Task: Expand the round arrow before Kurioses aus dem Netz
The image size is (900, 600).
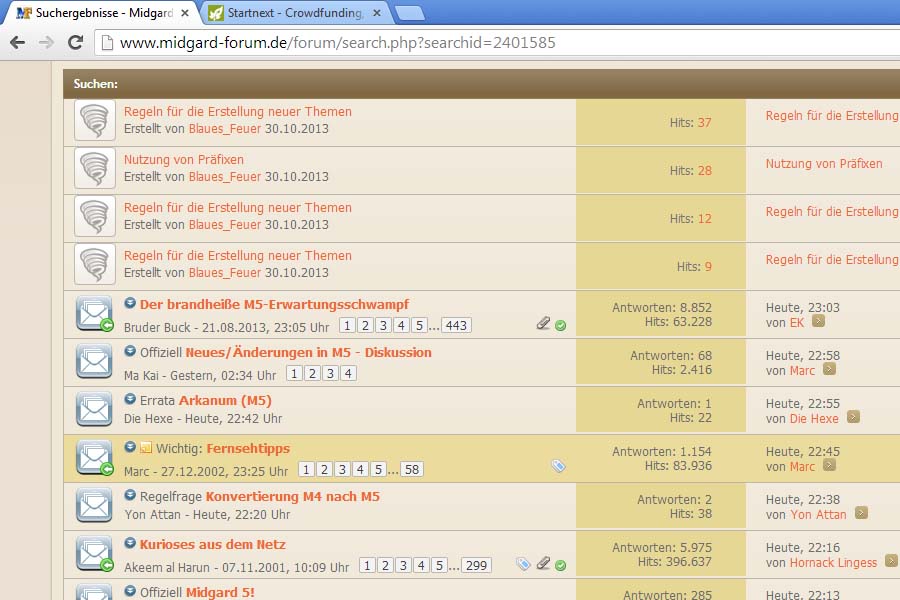Action: pyautogui.click(x=130, y=543)
